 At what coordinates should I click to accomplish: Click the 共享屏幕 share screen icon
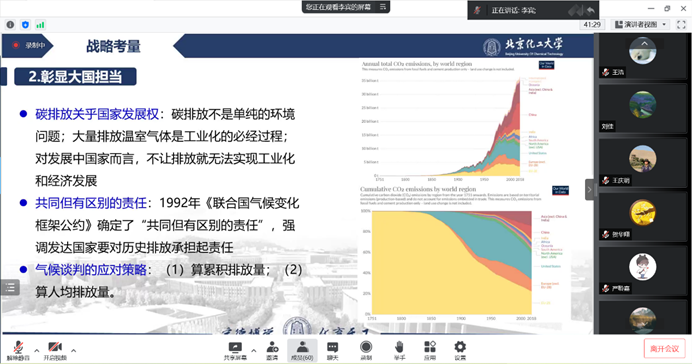235,351
